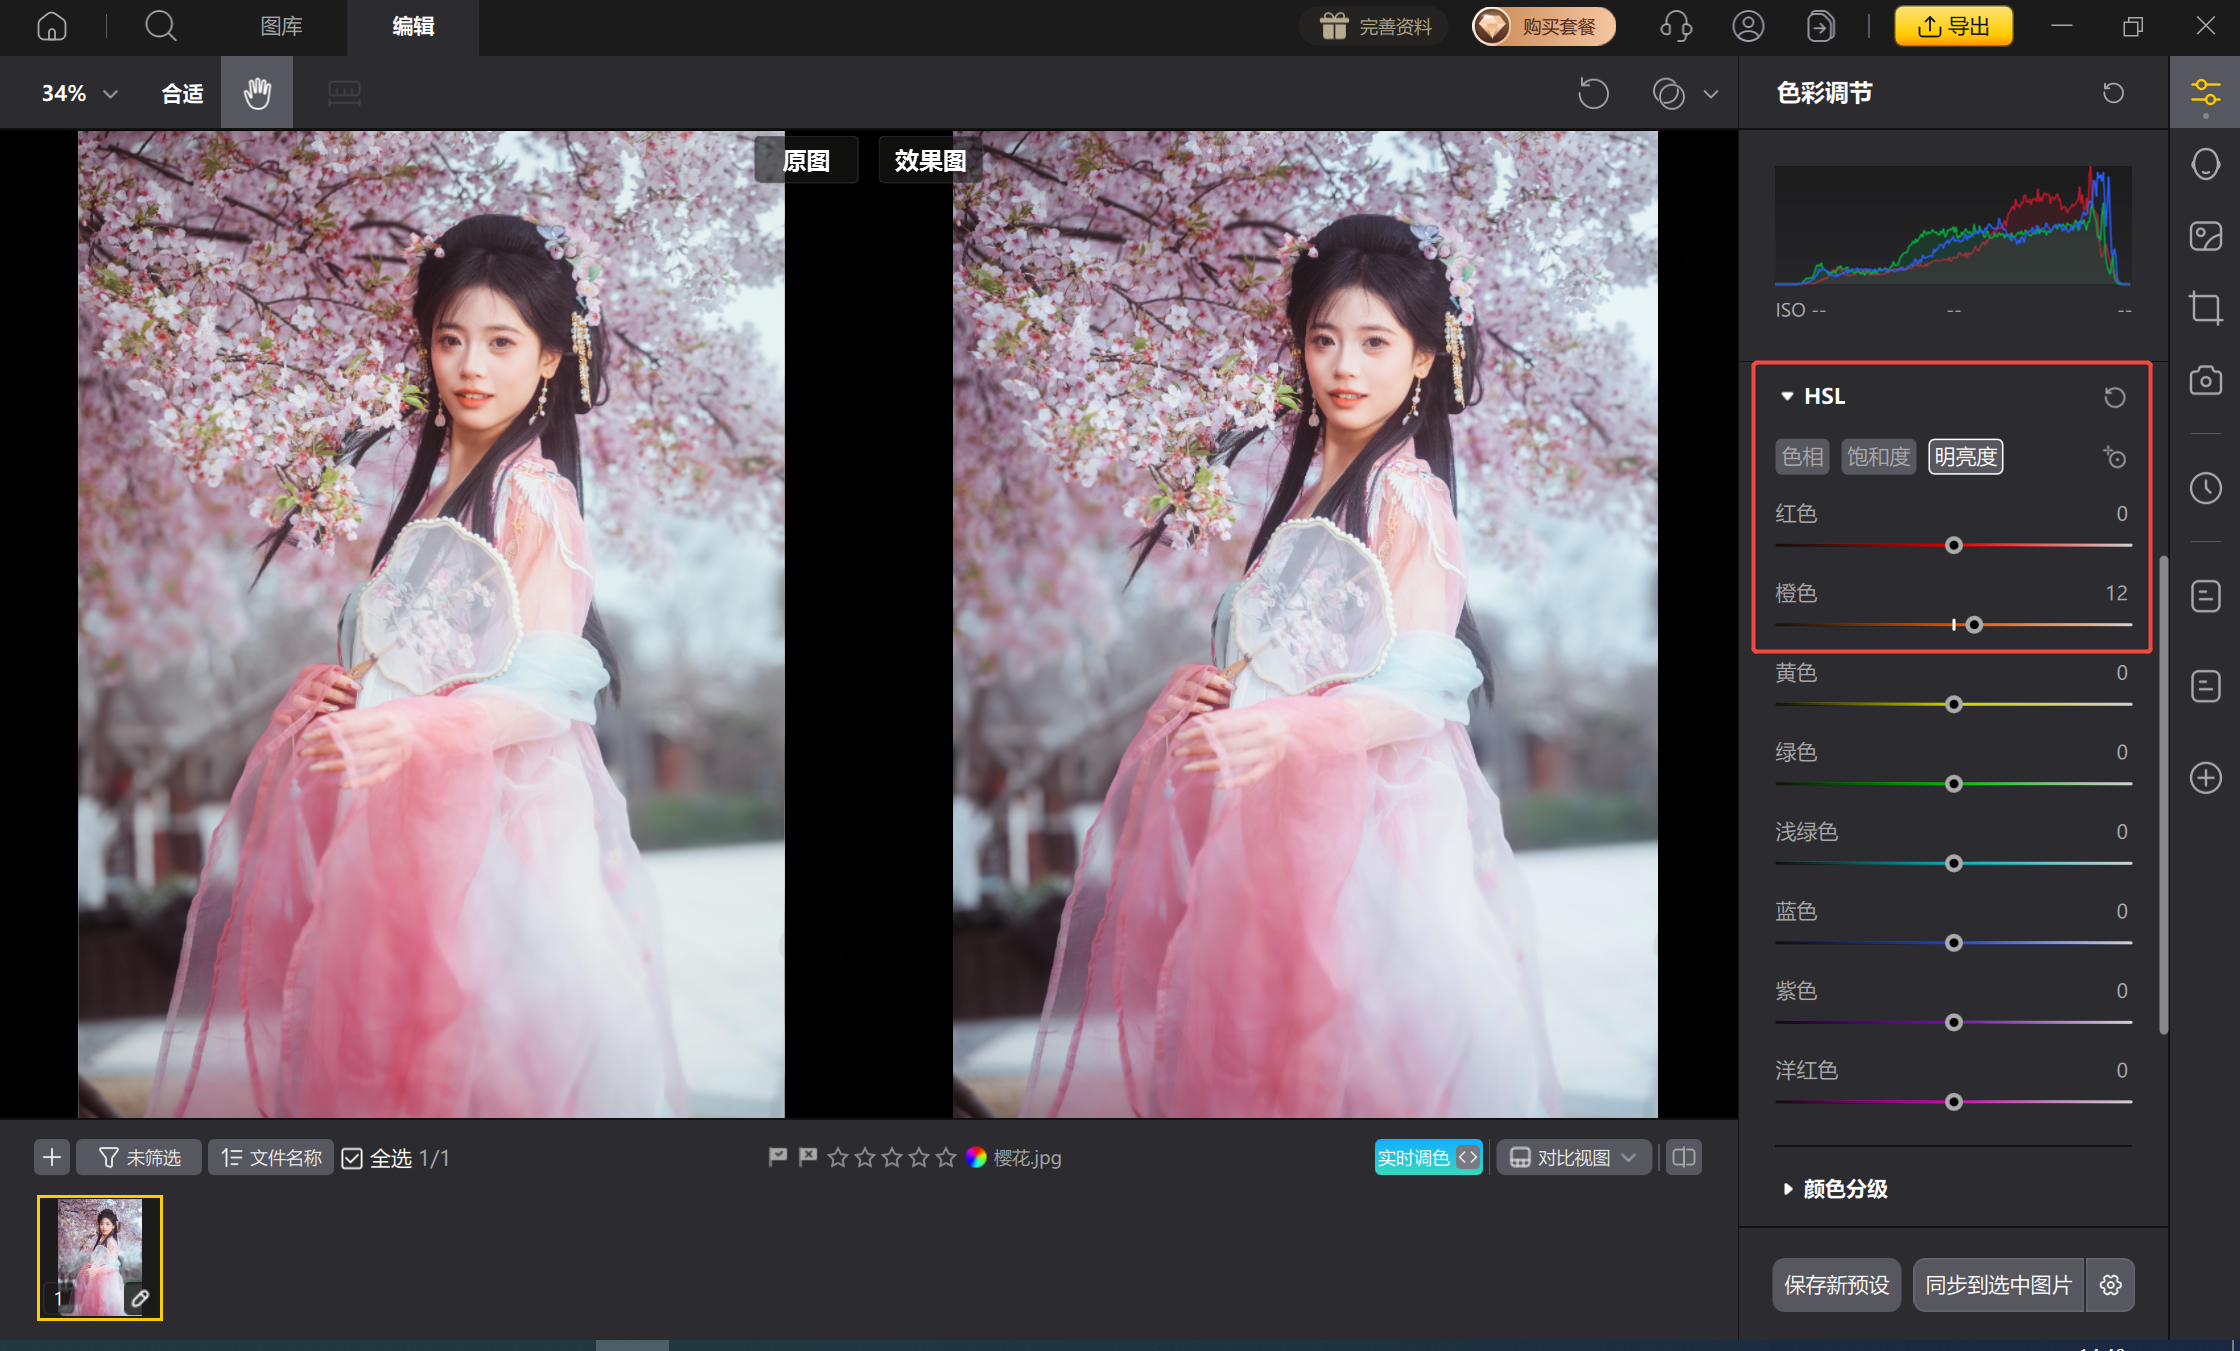Image resolution: width=2240 pixels, height=1351 pixels.
Task: Select the 饱和度 HSL tab
Action: click(1878, 457)
